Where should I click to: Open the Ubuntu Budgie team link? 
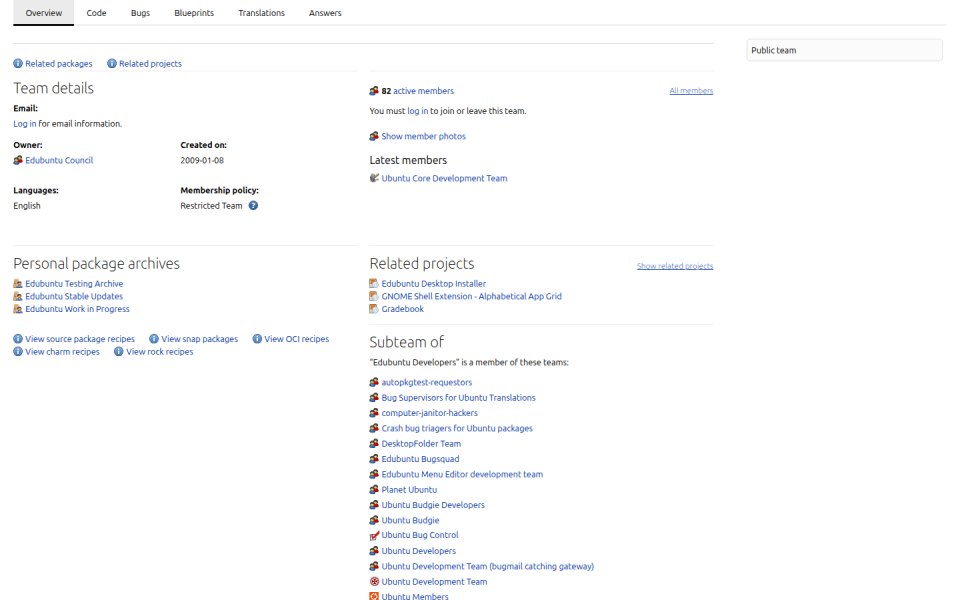point(410,520)
